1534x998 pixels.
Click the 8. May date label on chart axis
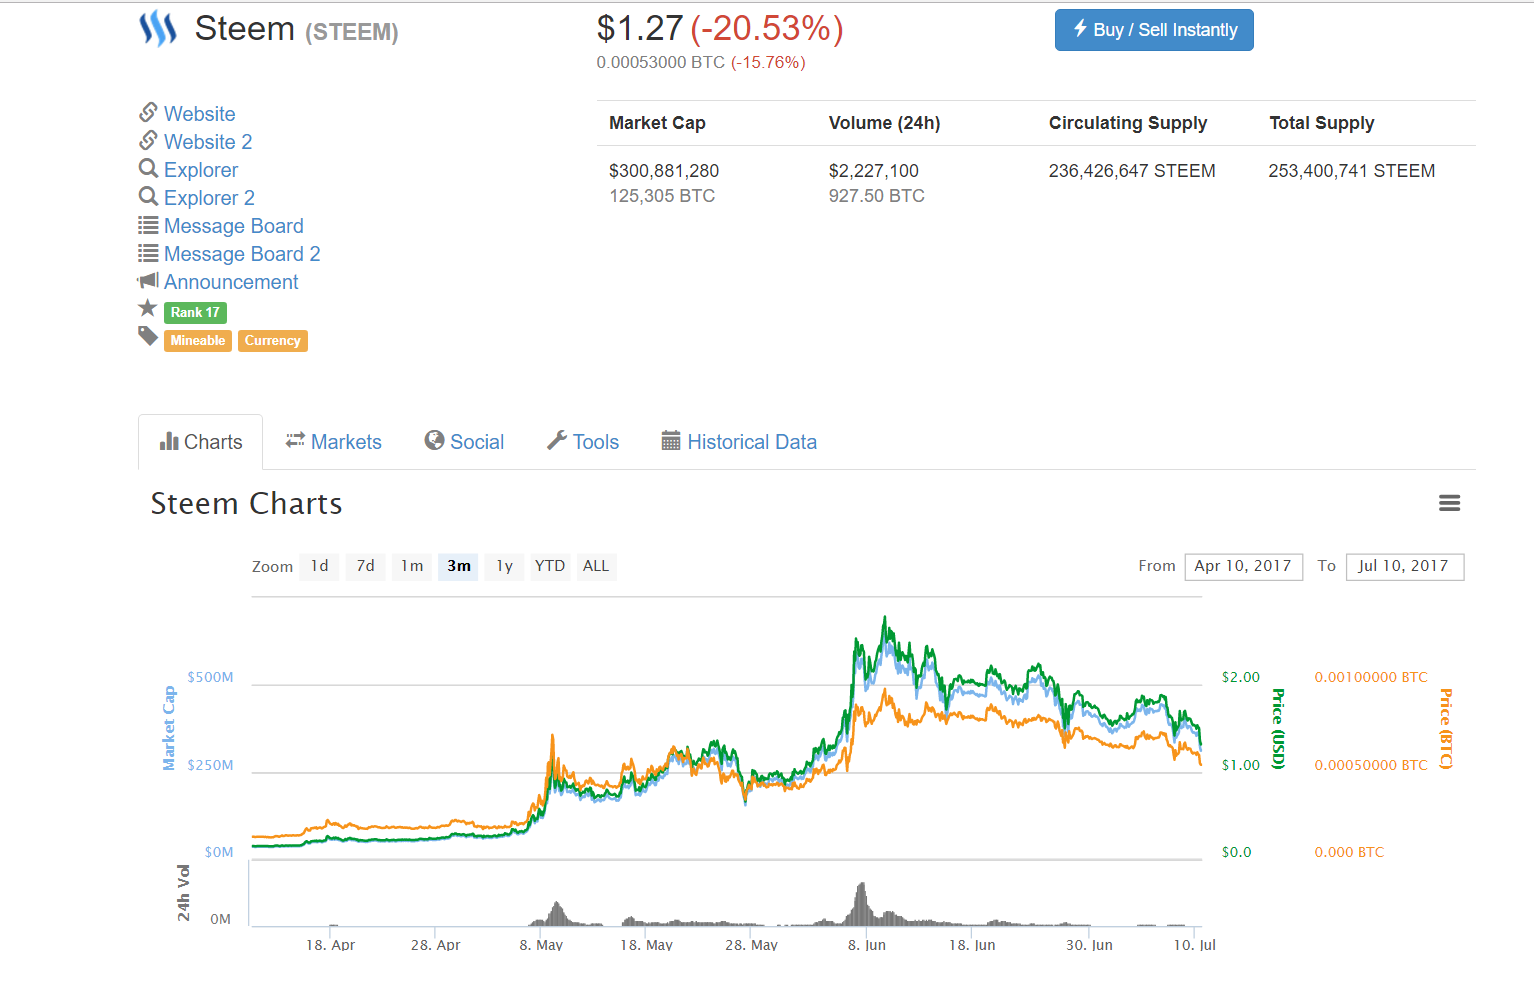pyautogui.click(x=541, y=945)
